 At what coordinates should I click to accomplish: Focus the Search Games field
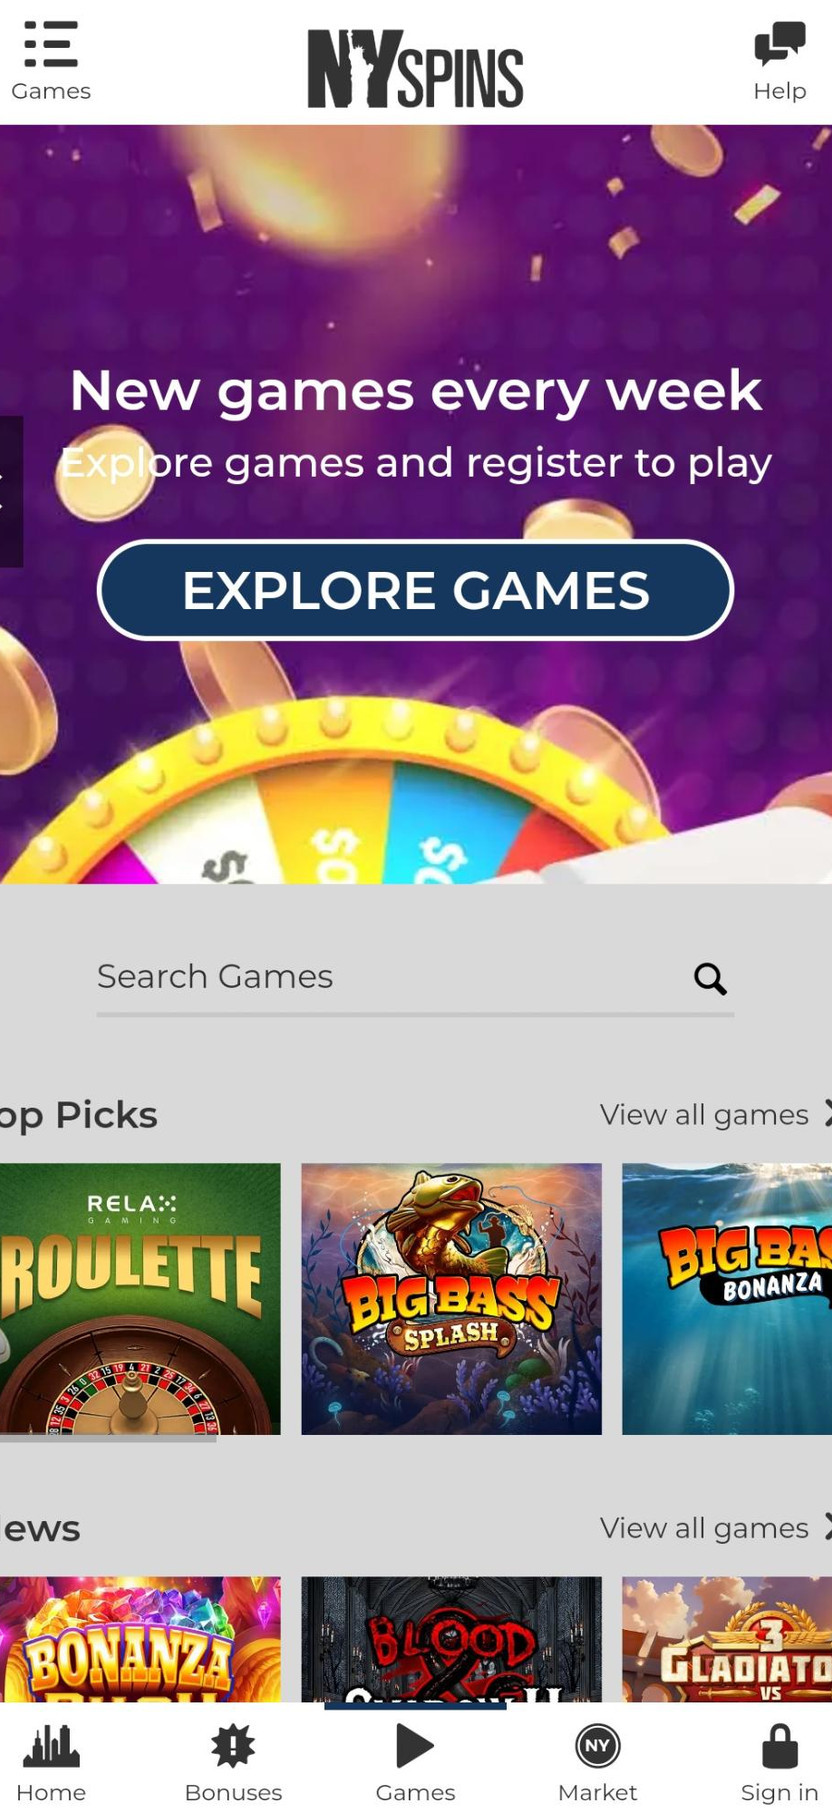[415, 978]
